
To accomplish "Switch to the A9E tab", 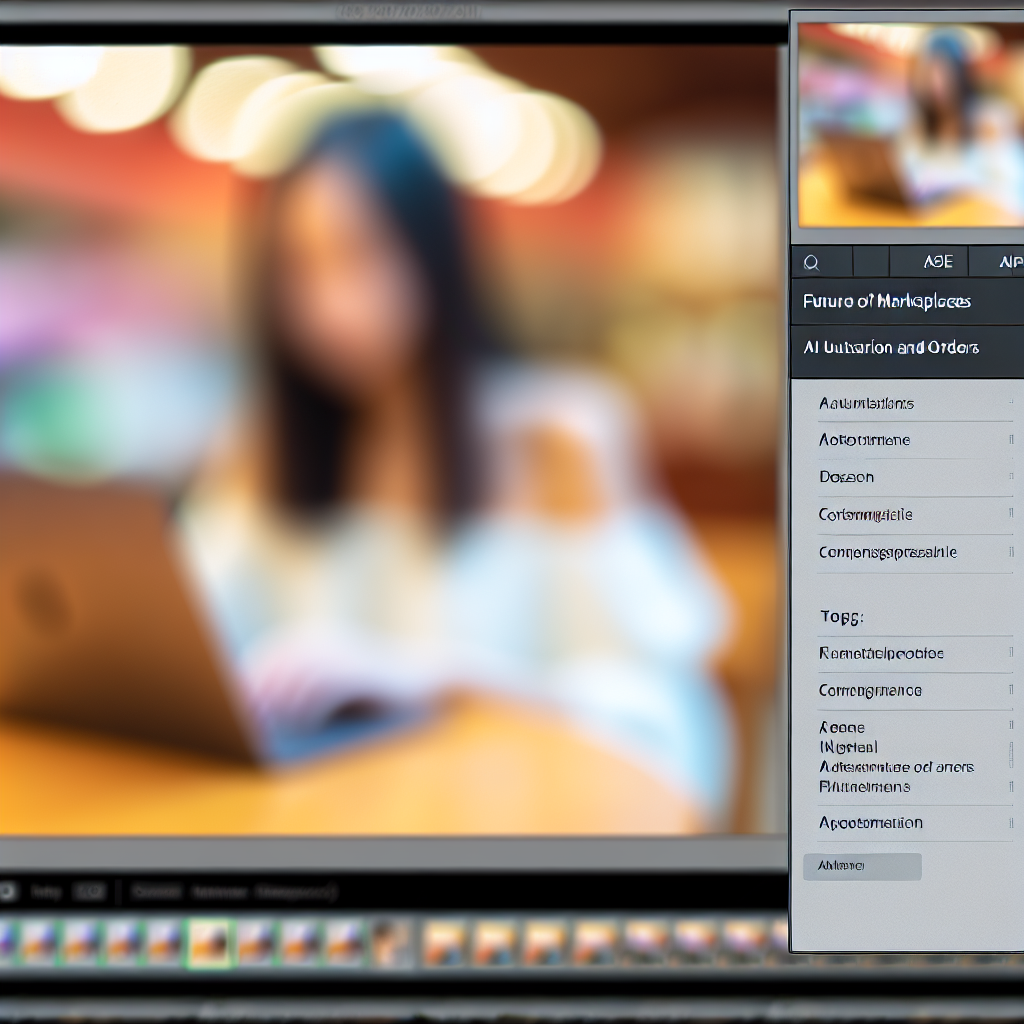I will pyautogui.click(x=938, y=262).
